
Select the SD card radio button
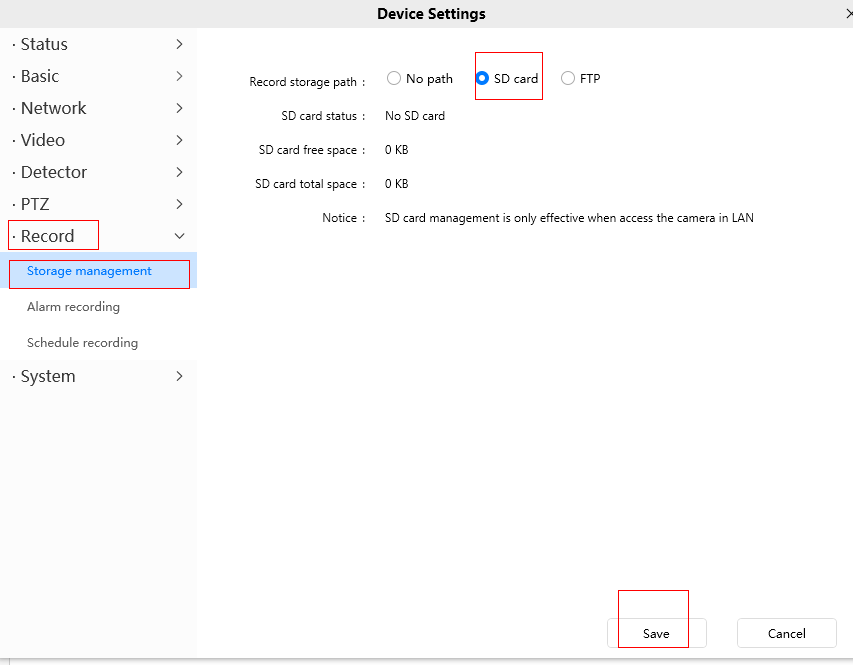pyautogui.click(x=482, y=78)
